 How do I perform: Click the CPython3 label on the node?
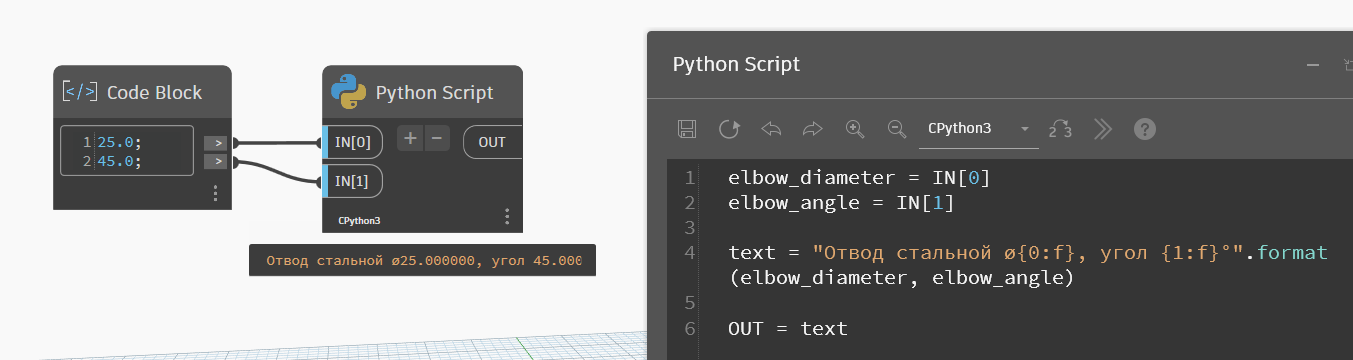359,220
